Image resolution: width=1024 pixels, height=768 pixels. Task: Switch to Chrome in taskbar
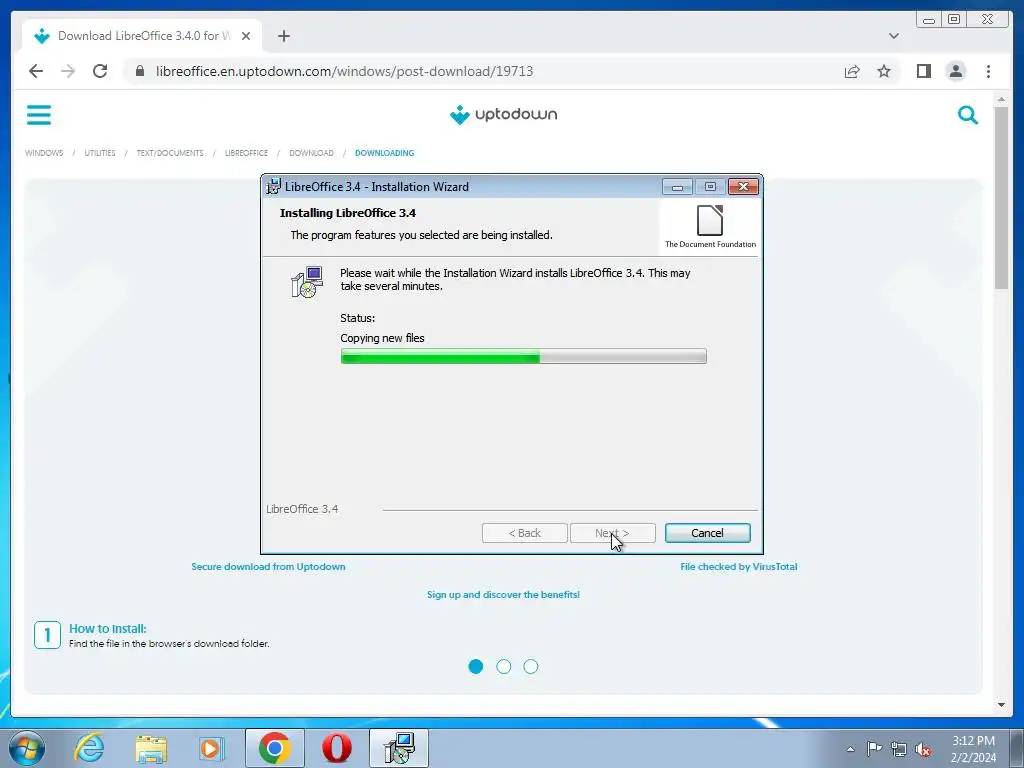click(x=274, y=748)
